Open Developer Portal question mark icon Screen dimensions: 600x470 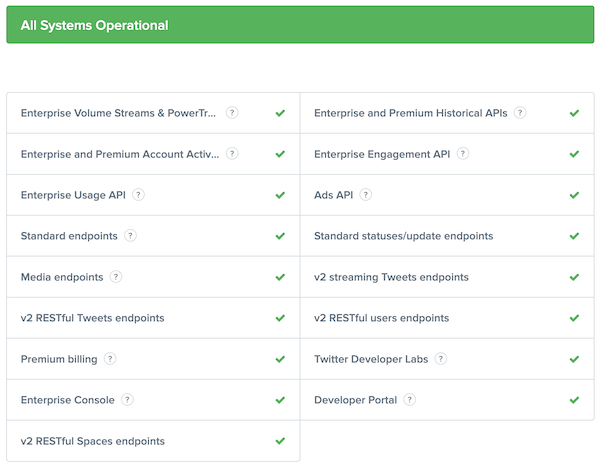click(x=409, y=400)
